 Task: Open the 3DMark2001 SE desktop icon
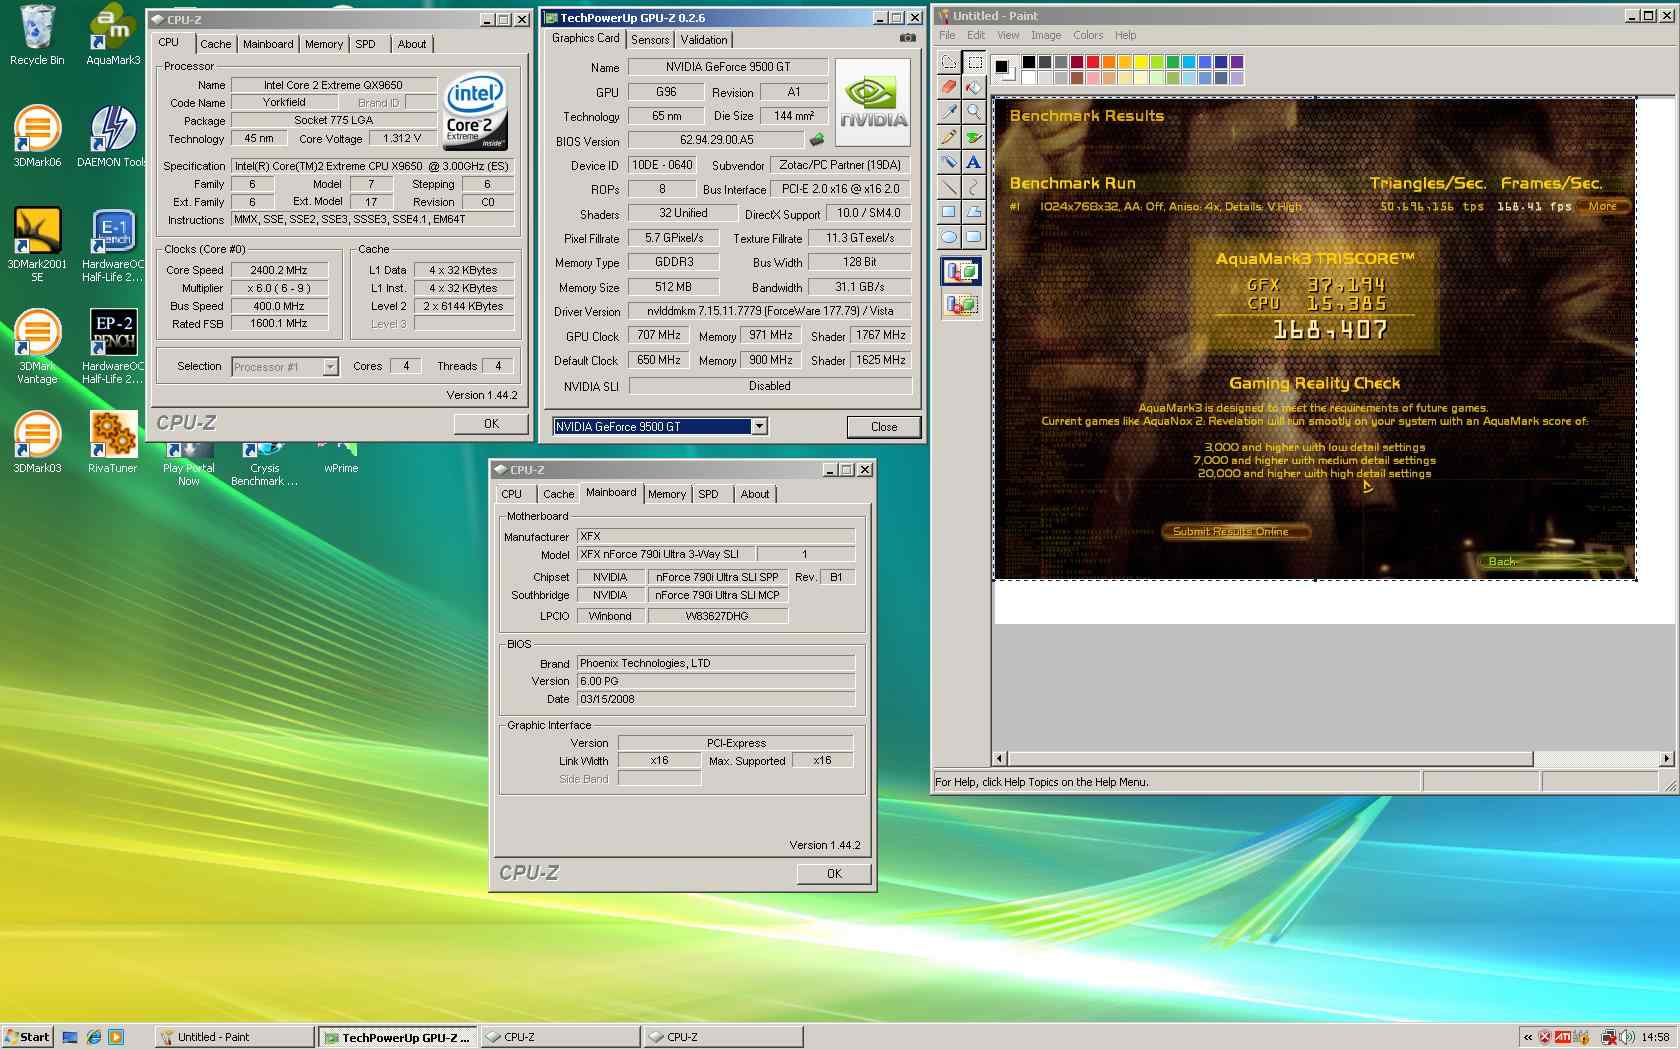click(x=37, y=244)
